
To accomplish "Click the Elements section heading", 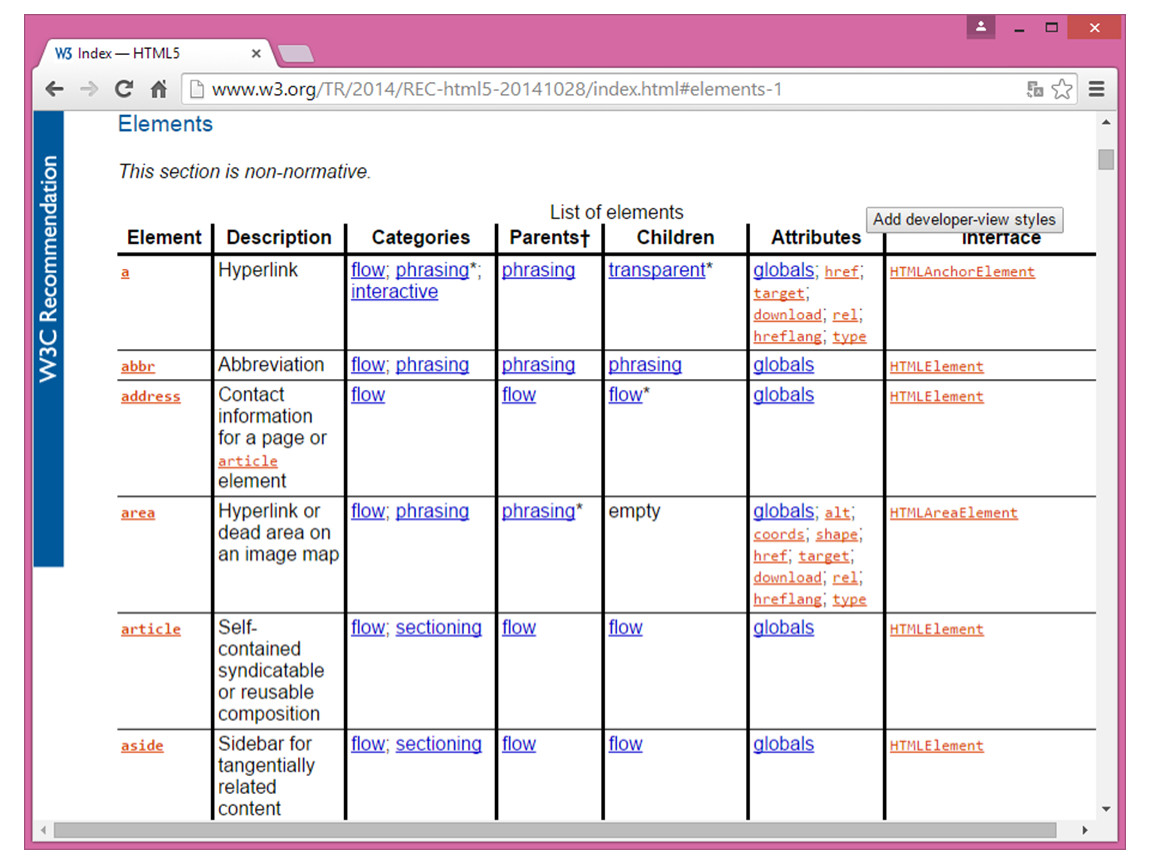I will pos(165,124).
